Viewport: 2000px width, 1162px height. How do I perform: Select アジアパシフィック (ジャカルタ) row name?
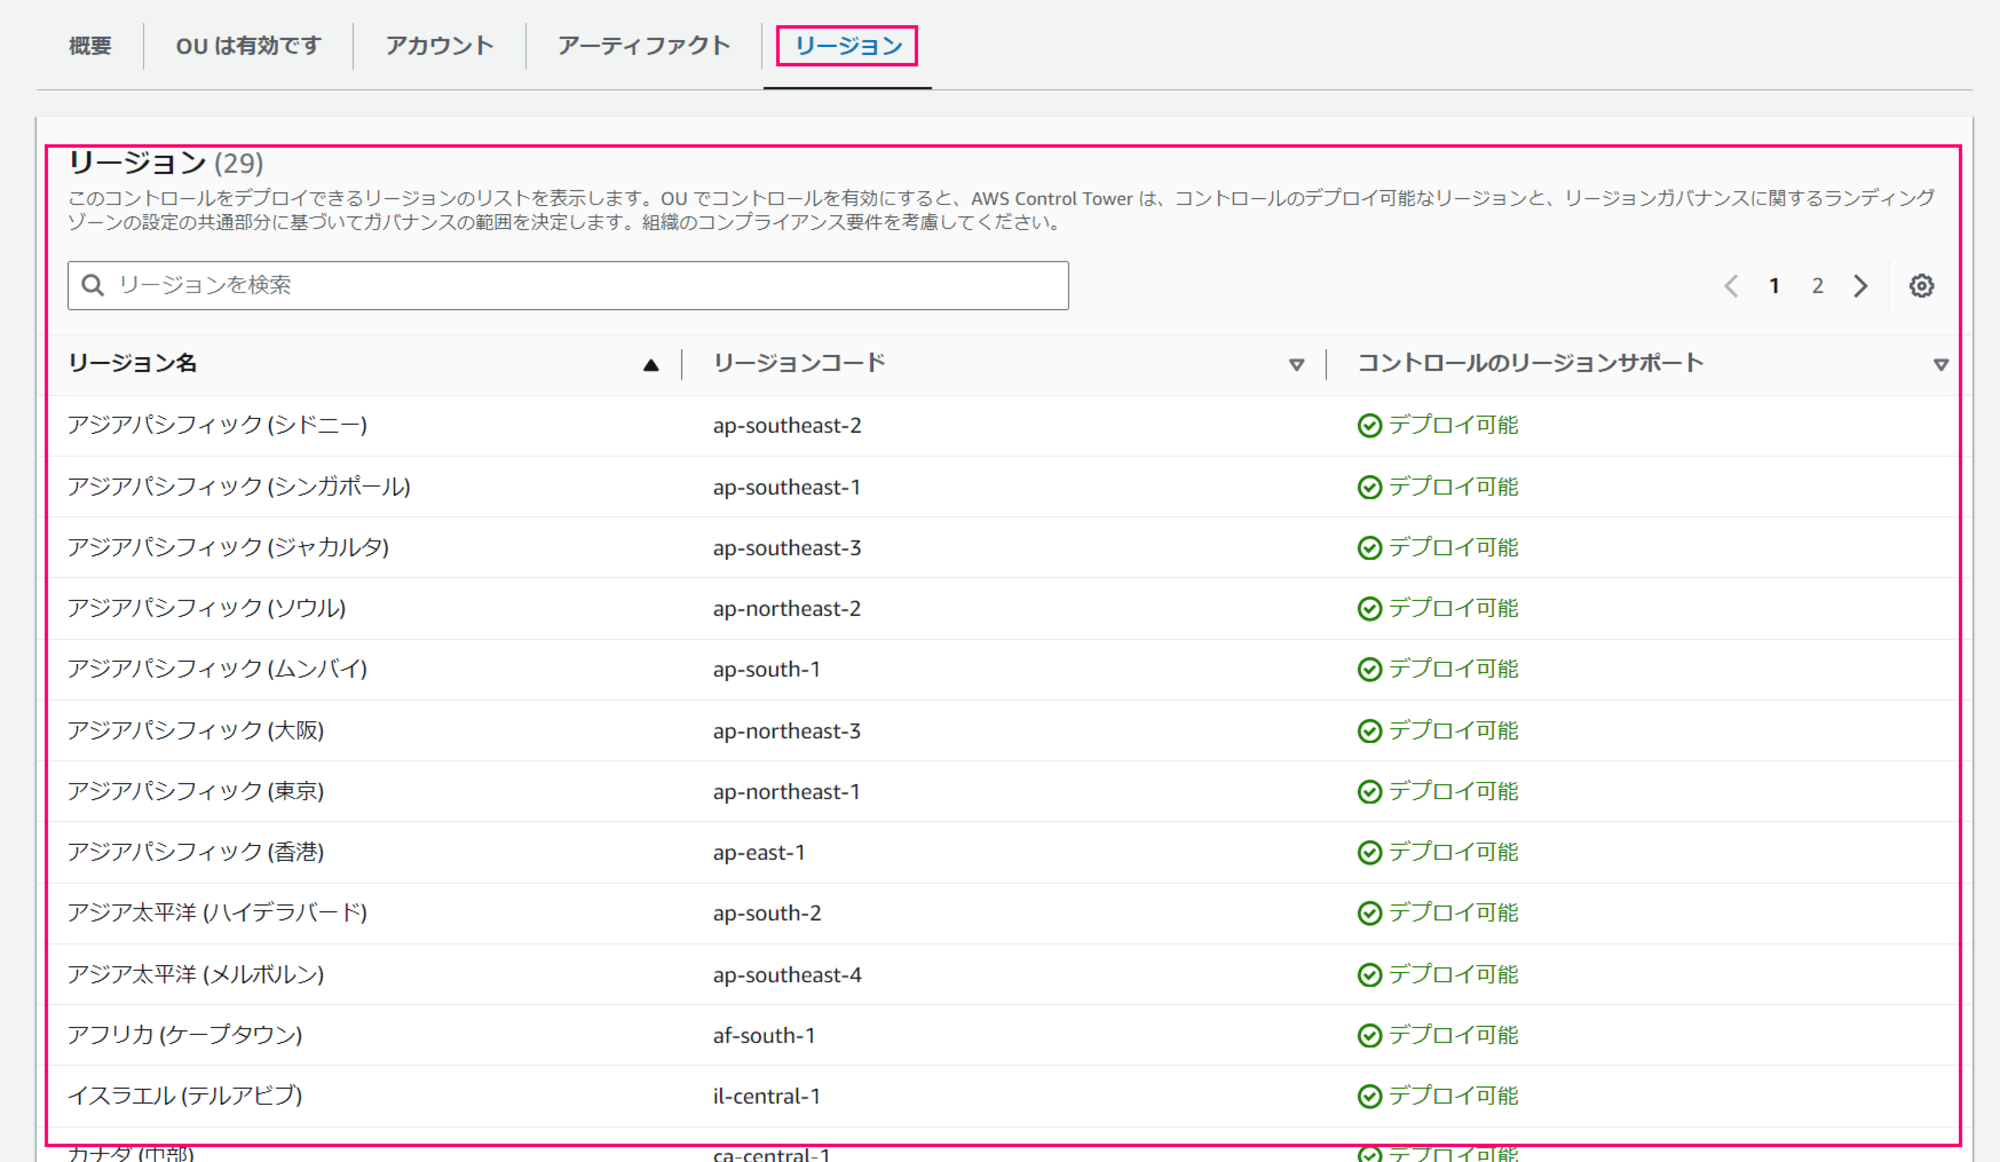tap(228, 548)
